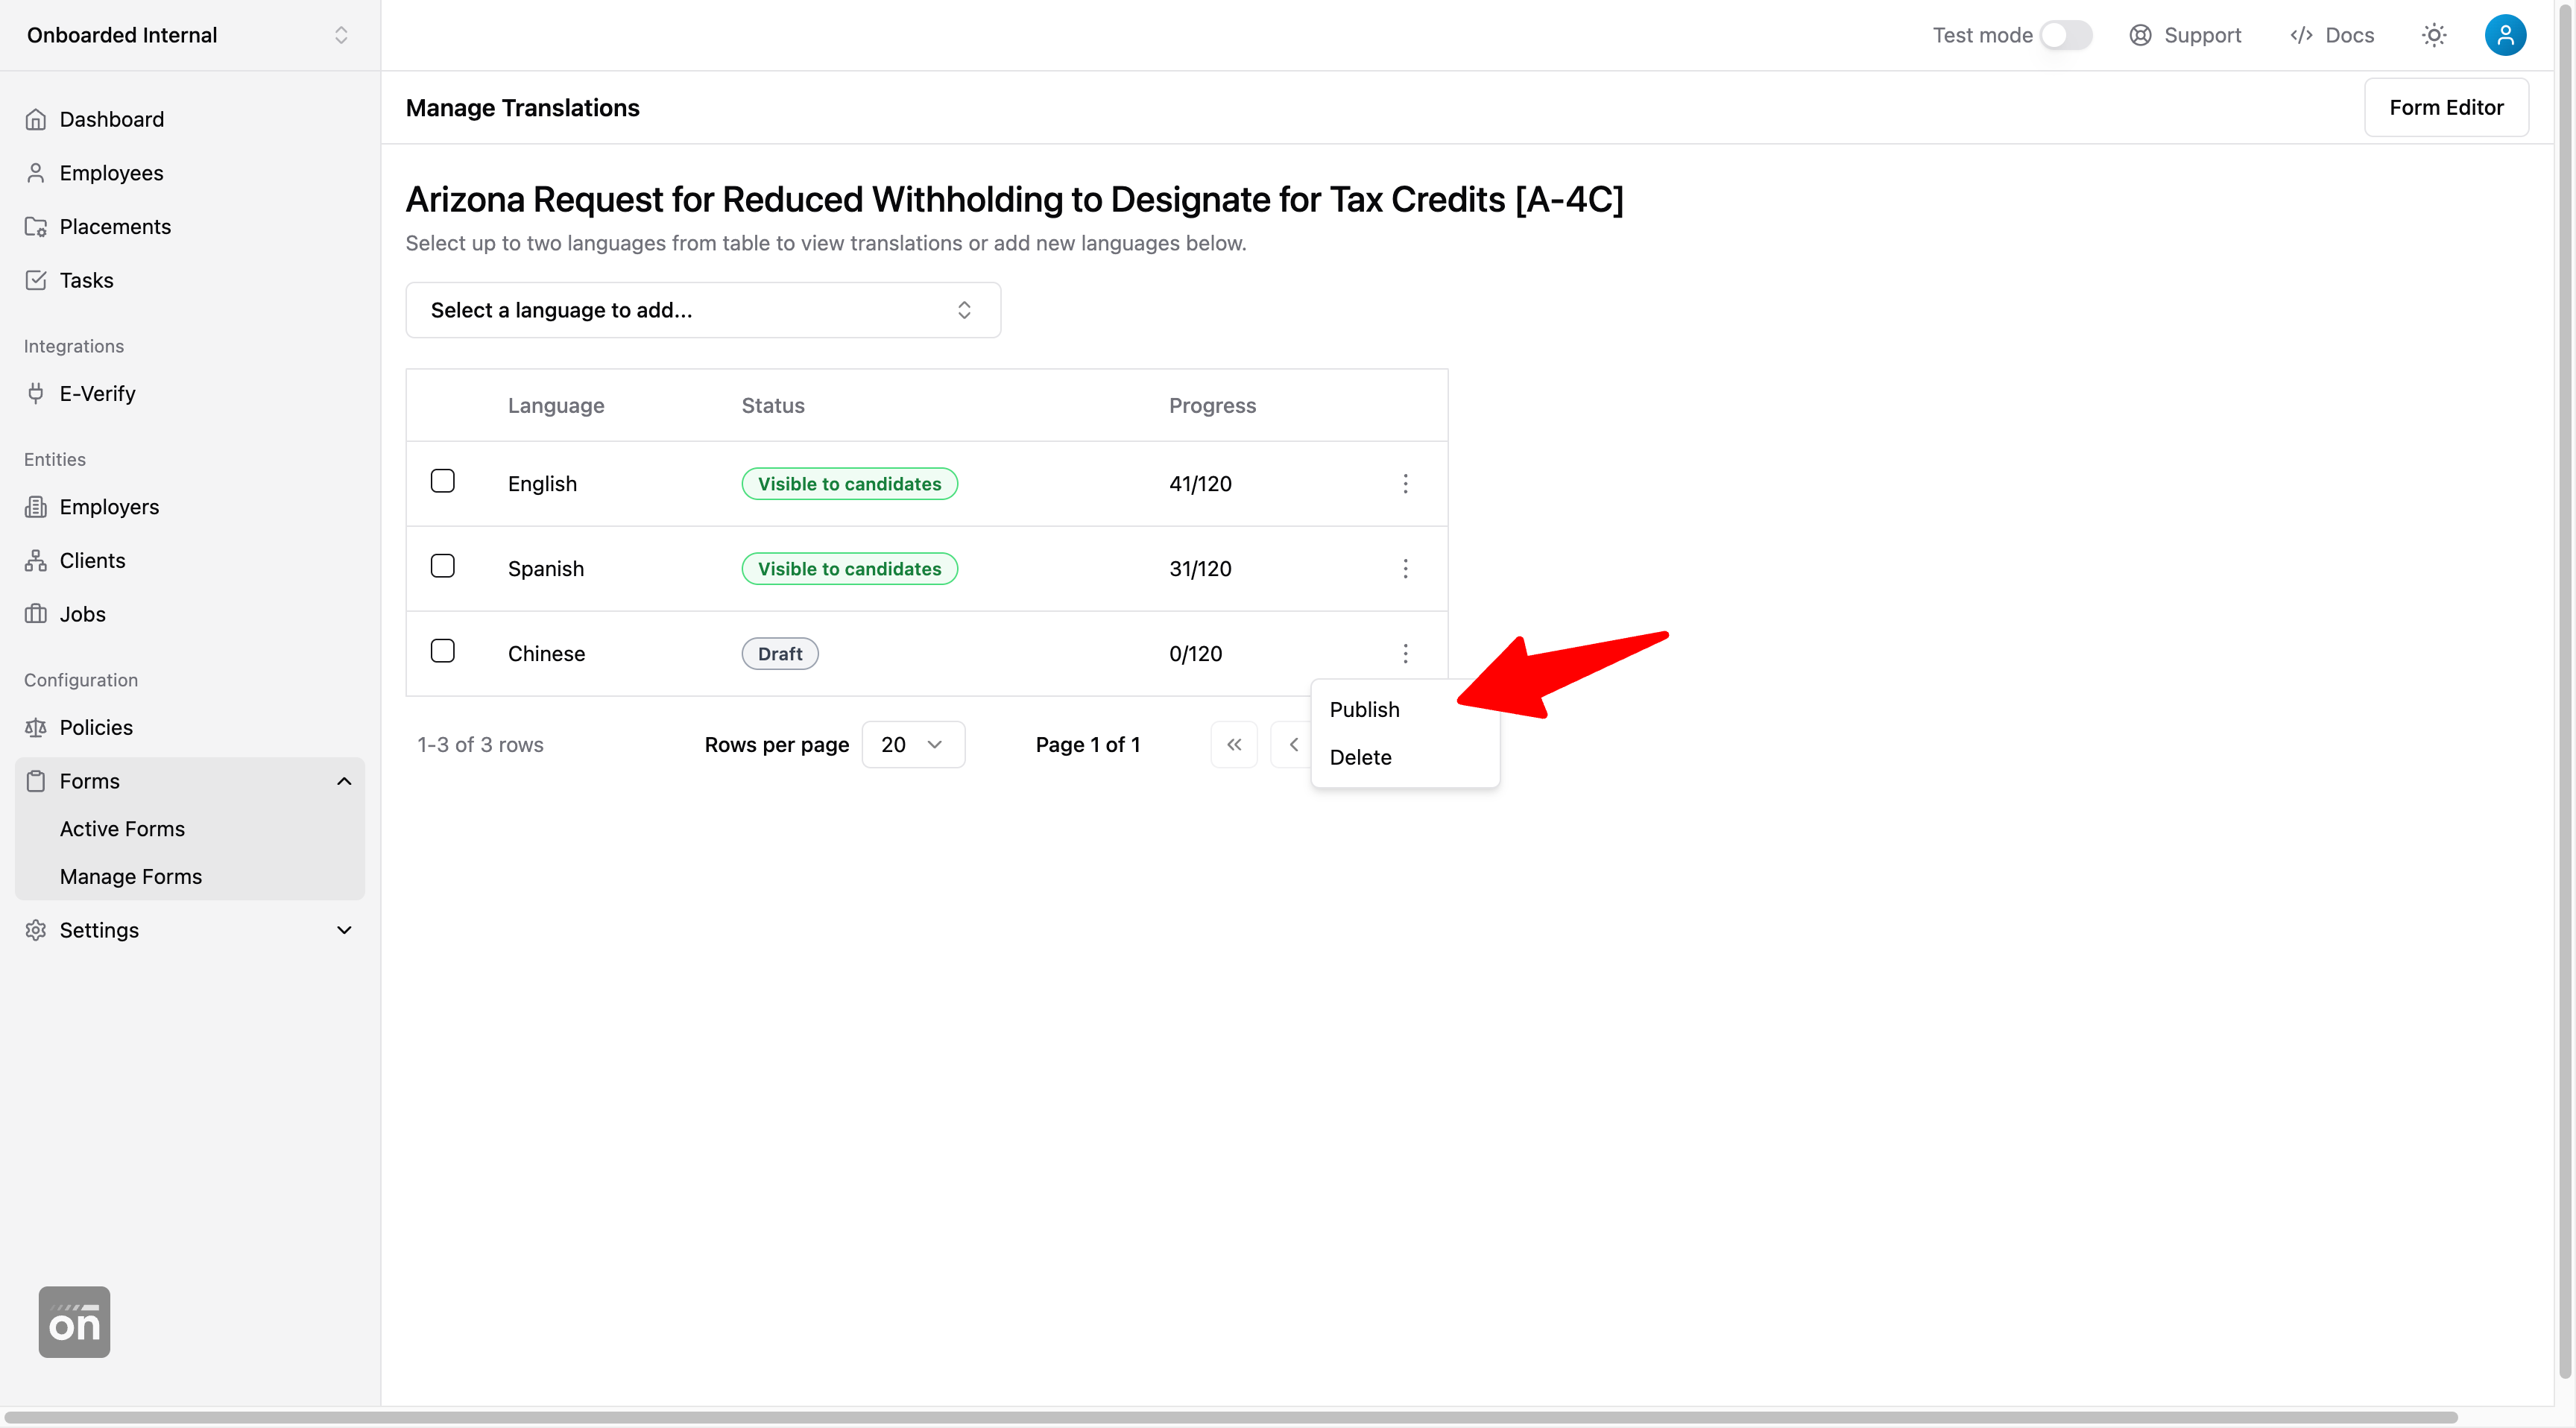Screen dimensions: 2576x1428
Task: Click Spanish's Visible to candidates badge
Action: coord(849,569)
